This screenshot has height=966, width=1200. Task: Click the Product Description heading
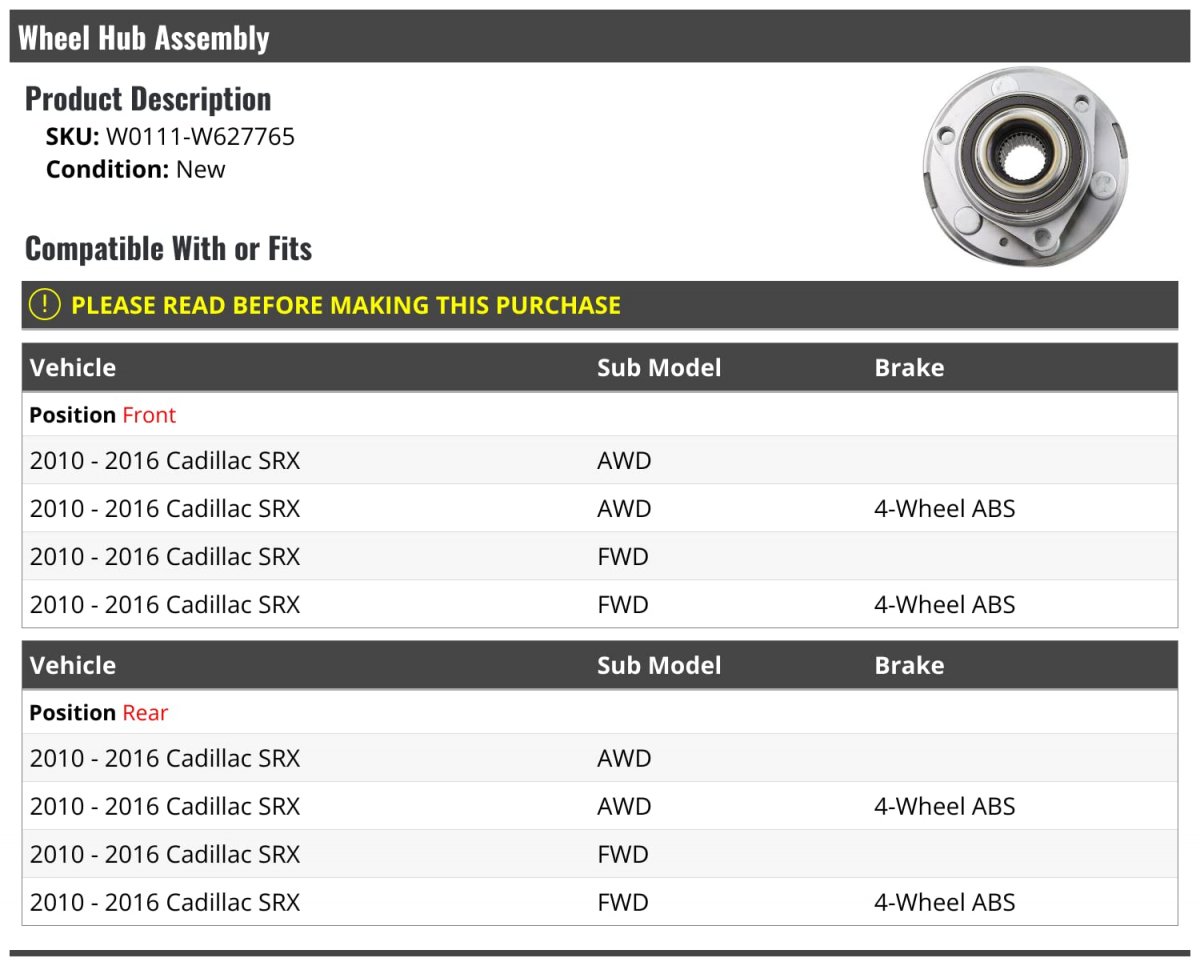tap(148, 99)
